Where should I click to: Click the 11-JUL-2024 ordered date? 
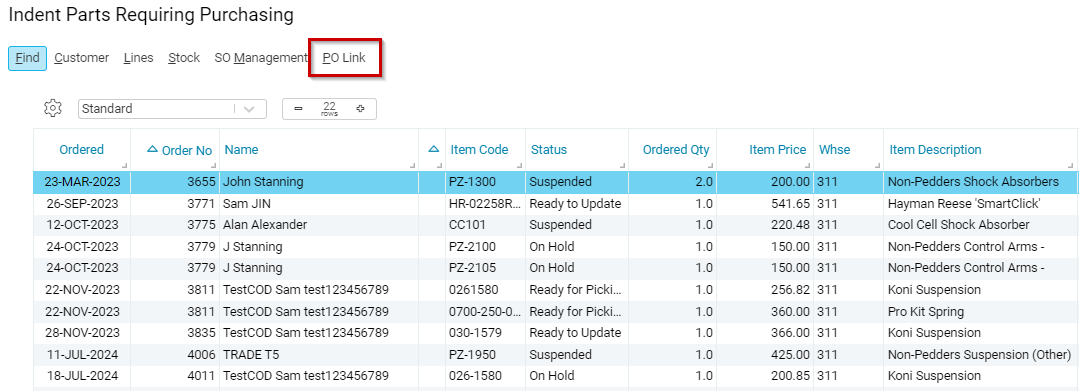(83, 355)
